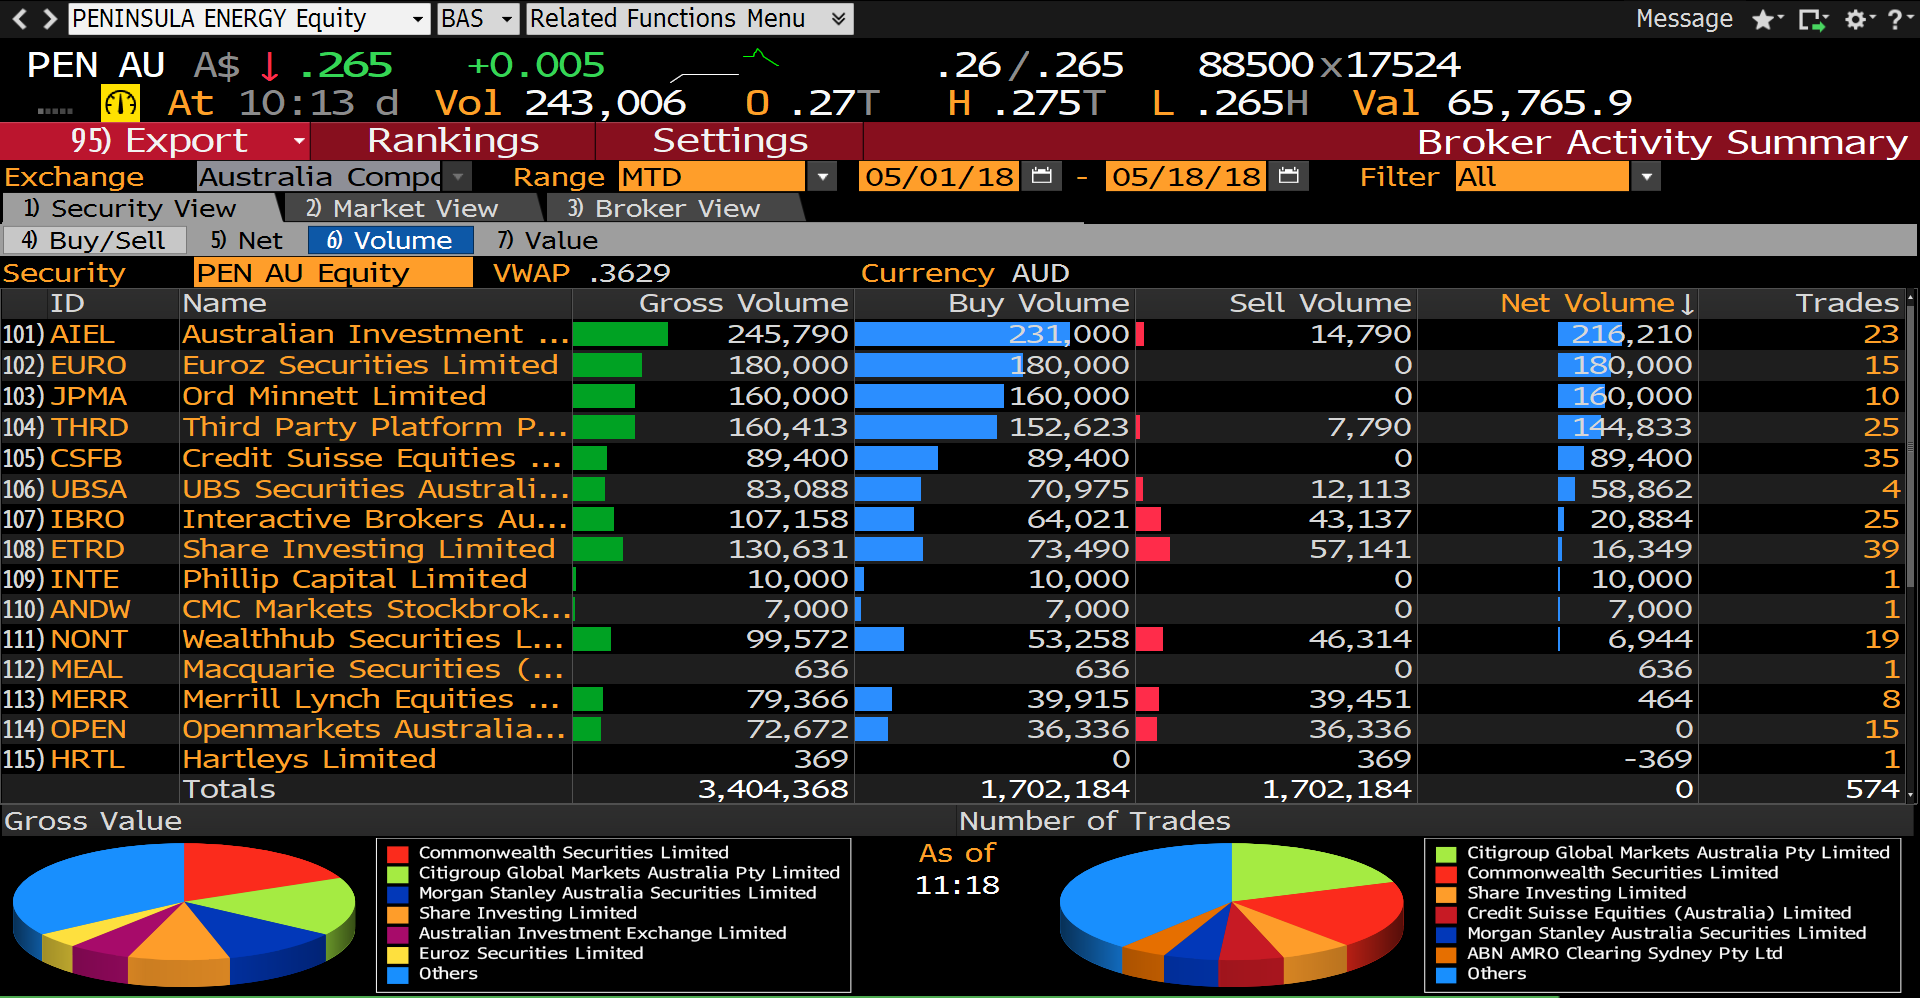This screenshot has width=1920, height=998.
Task: Edit the end date 05/18/18 field
Action: click(1186, 177)
